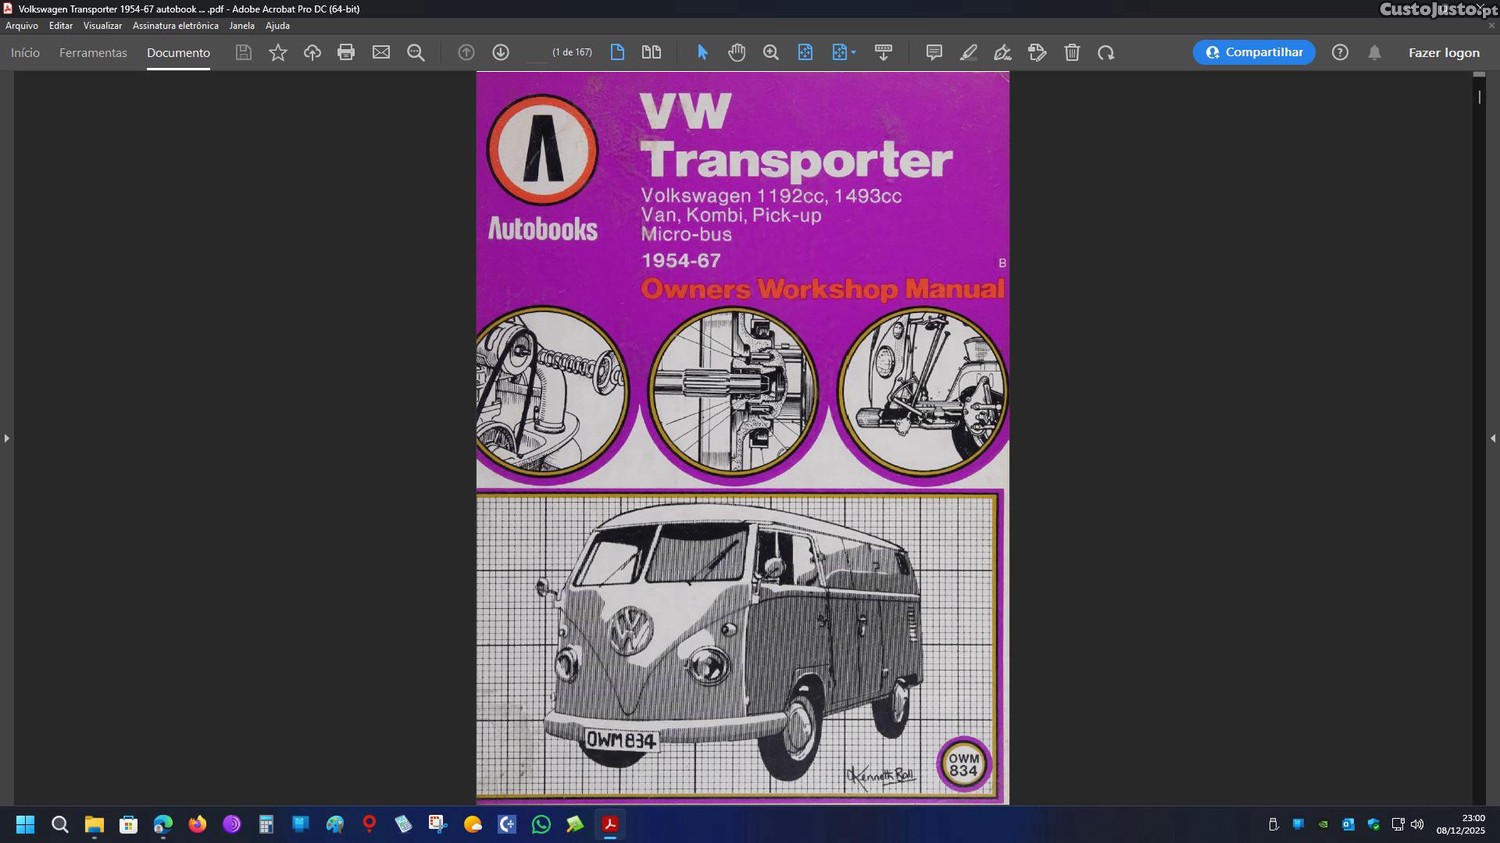Click the rotate page icon
1500x843 pixels.
(1106, 53)
